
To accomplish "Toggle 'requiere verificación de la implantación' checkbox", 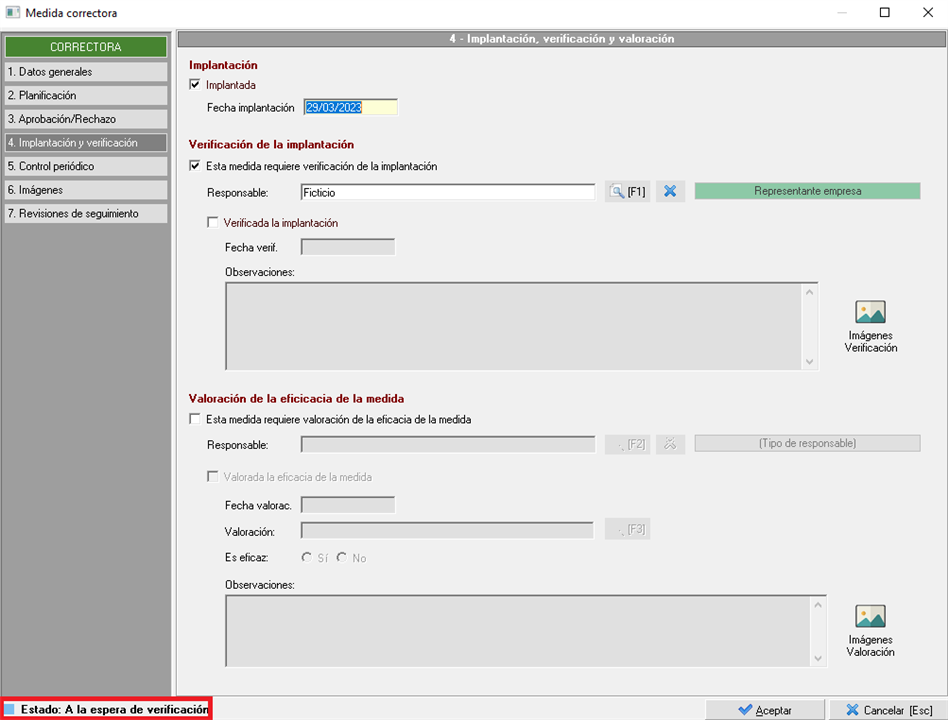I will click(195, 166).
